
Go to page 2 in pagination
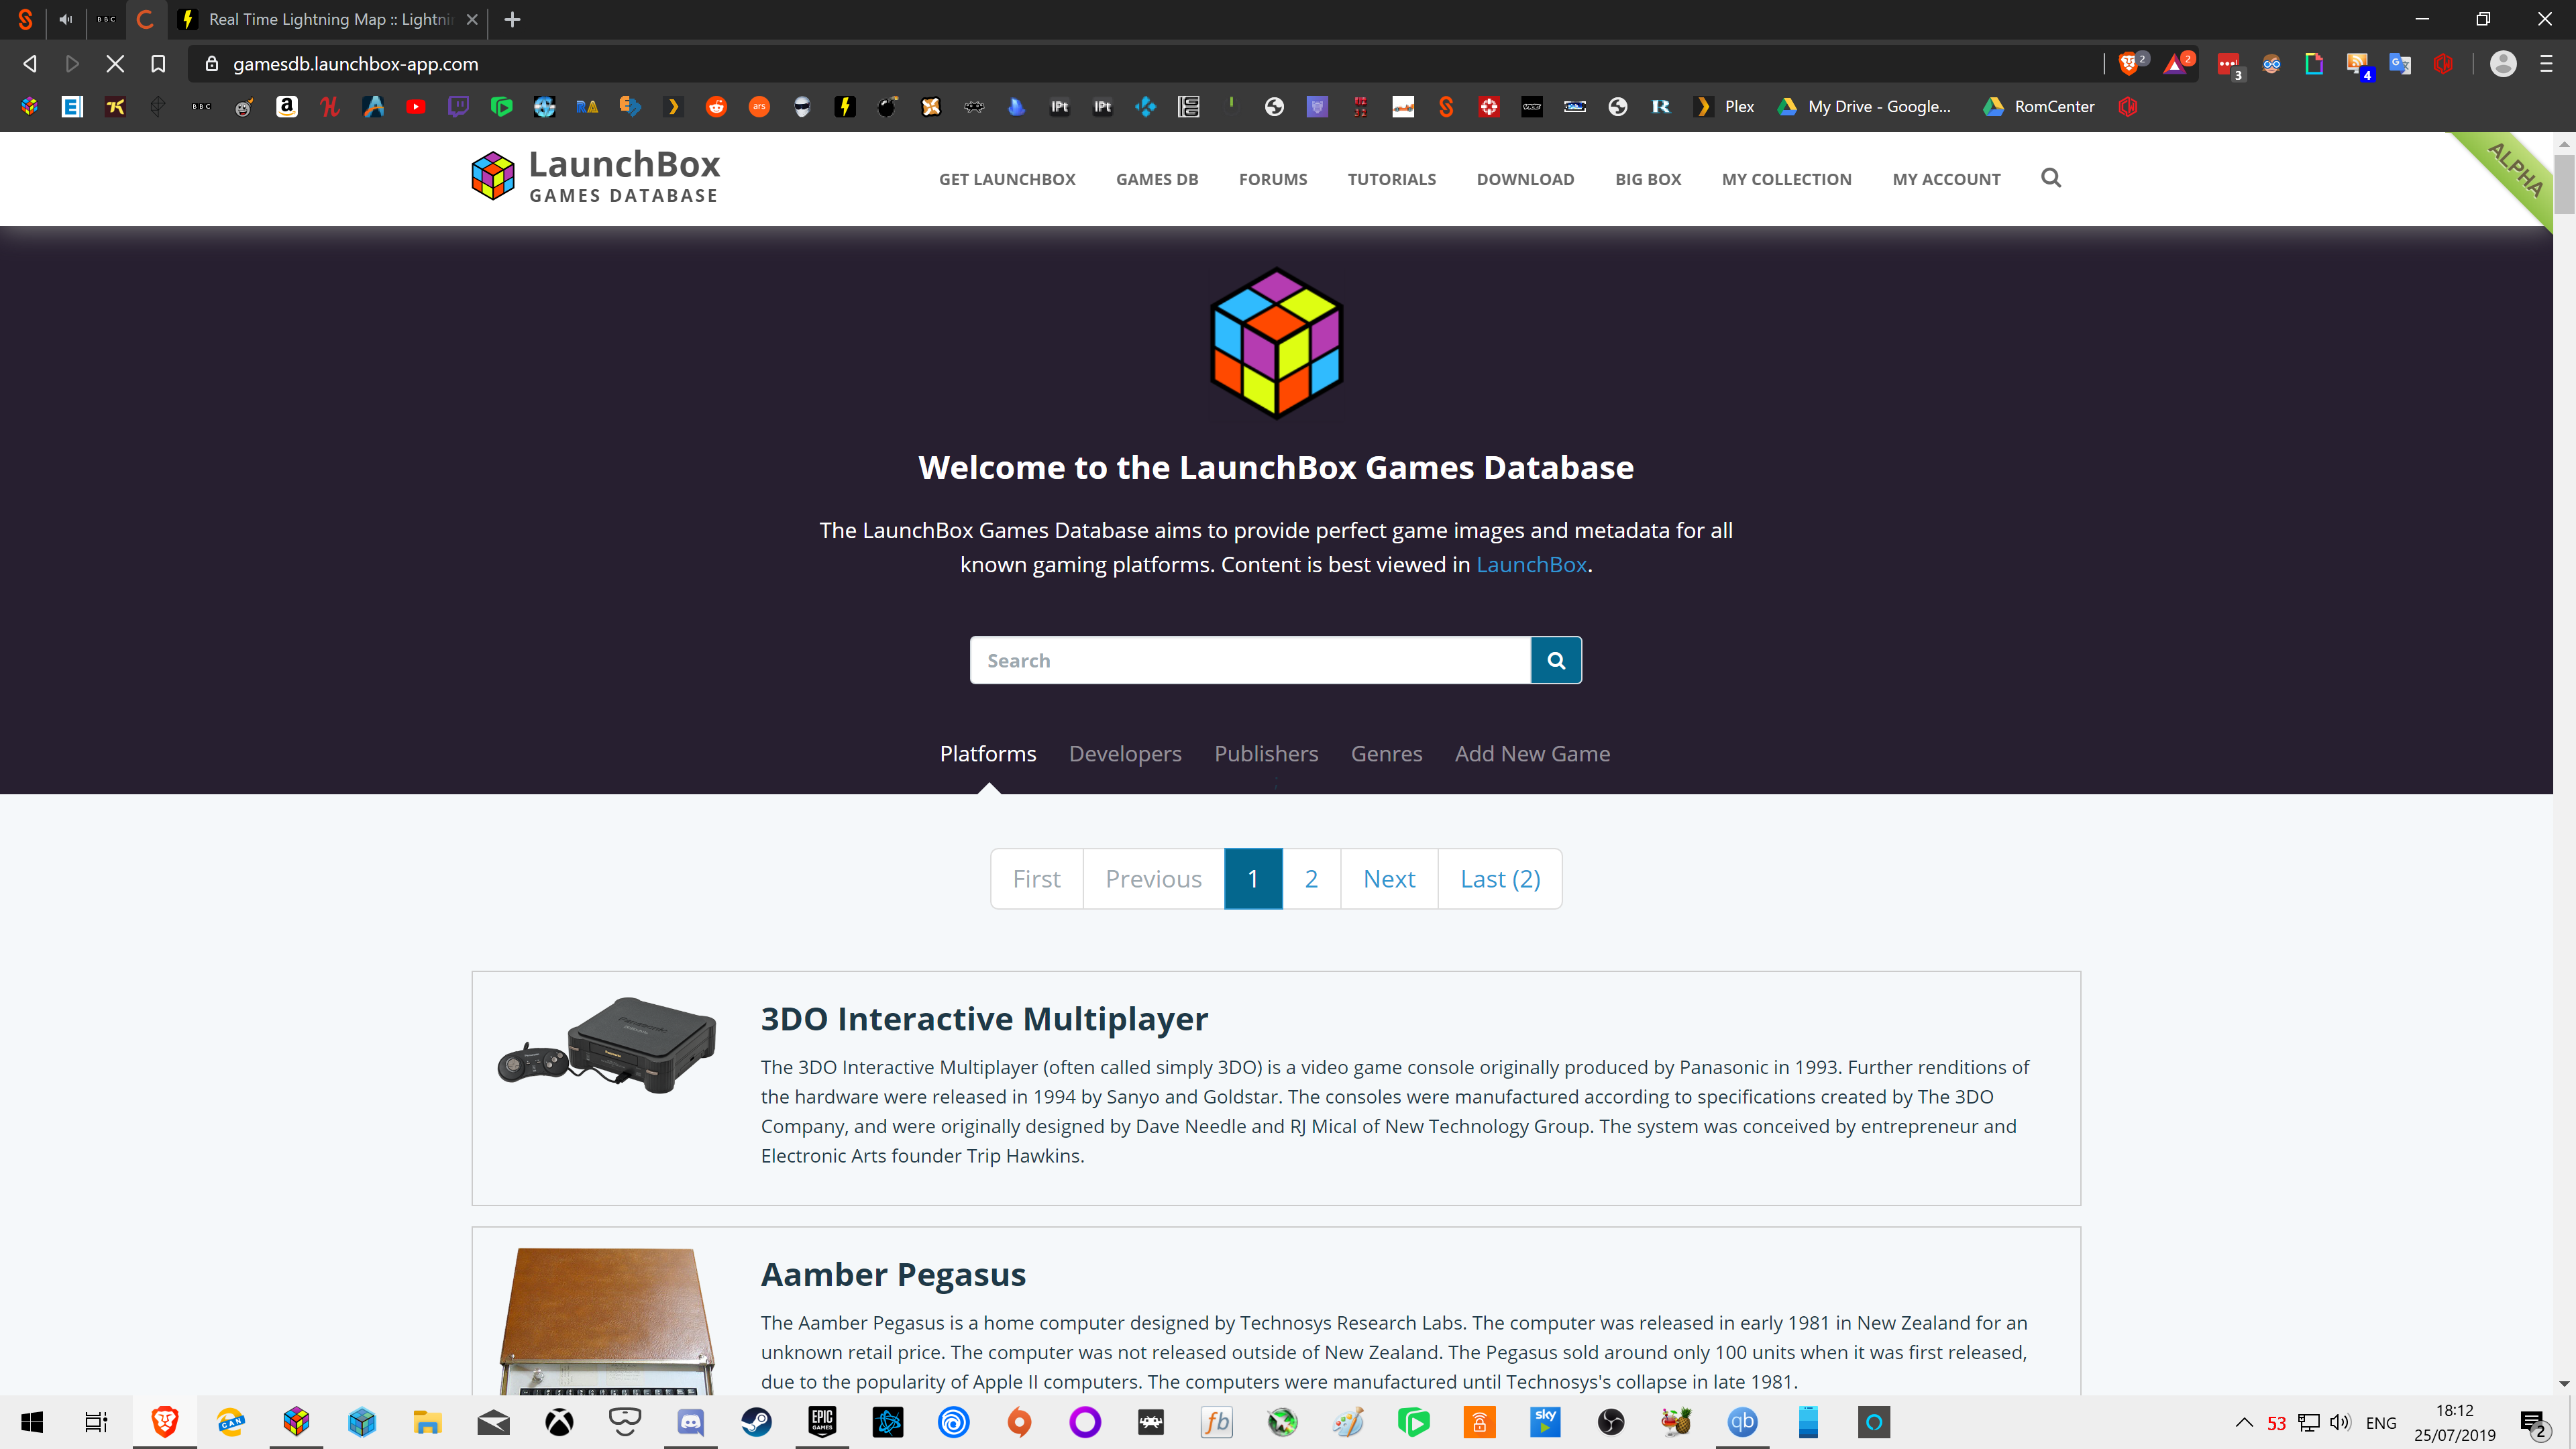[1311, 878]
